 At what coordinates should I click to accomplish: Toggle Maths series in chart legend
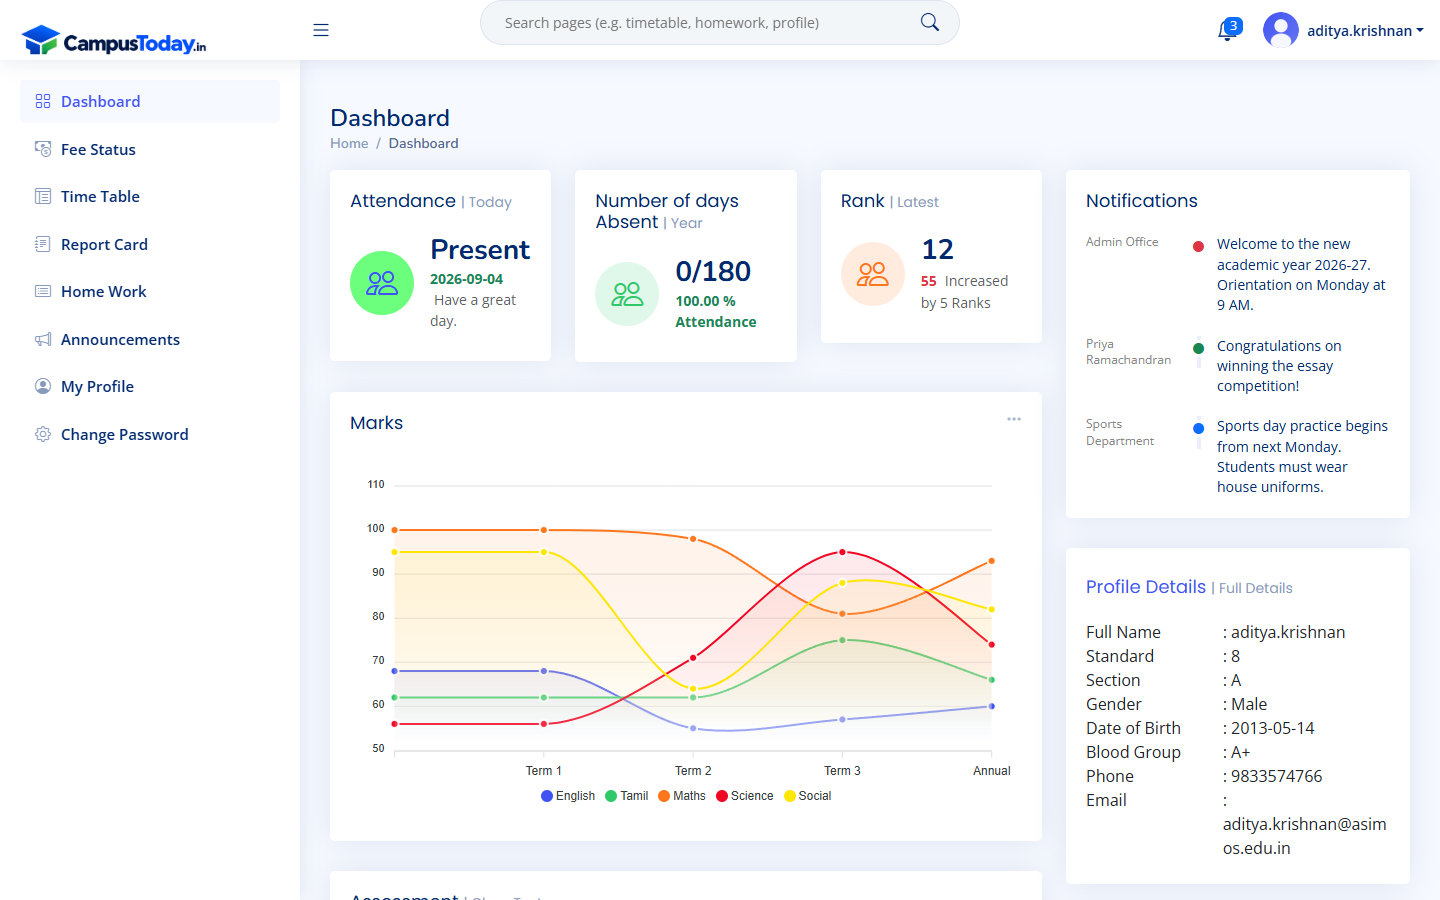(x=682, y=796)
